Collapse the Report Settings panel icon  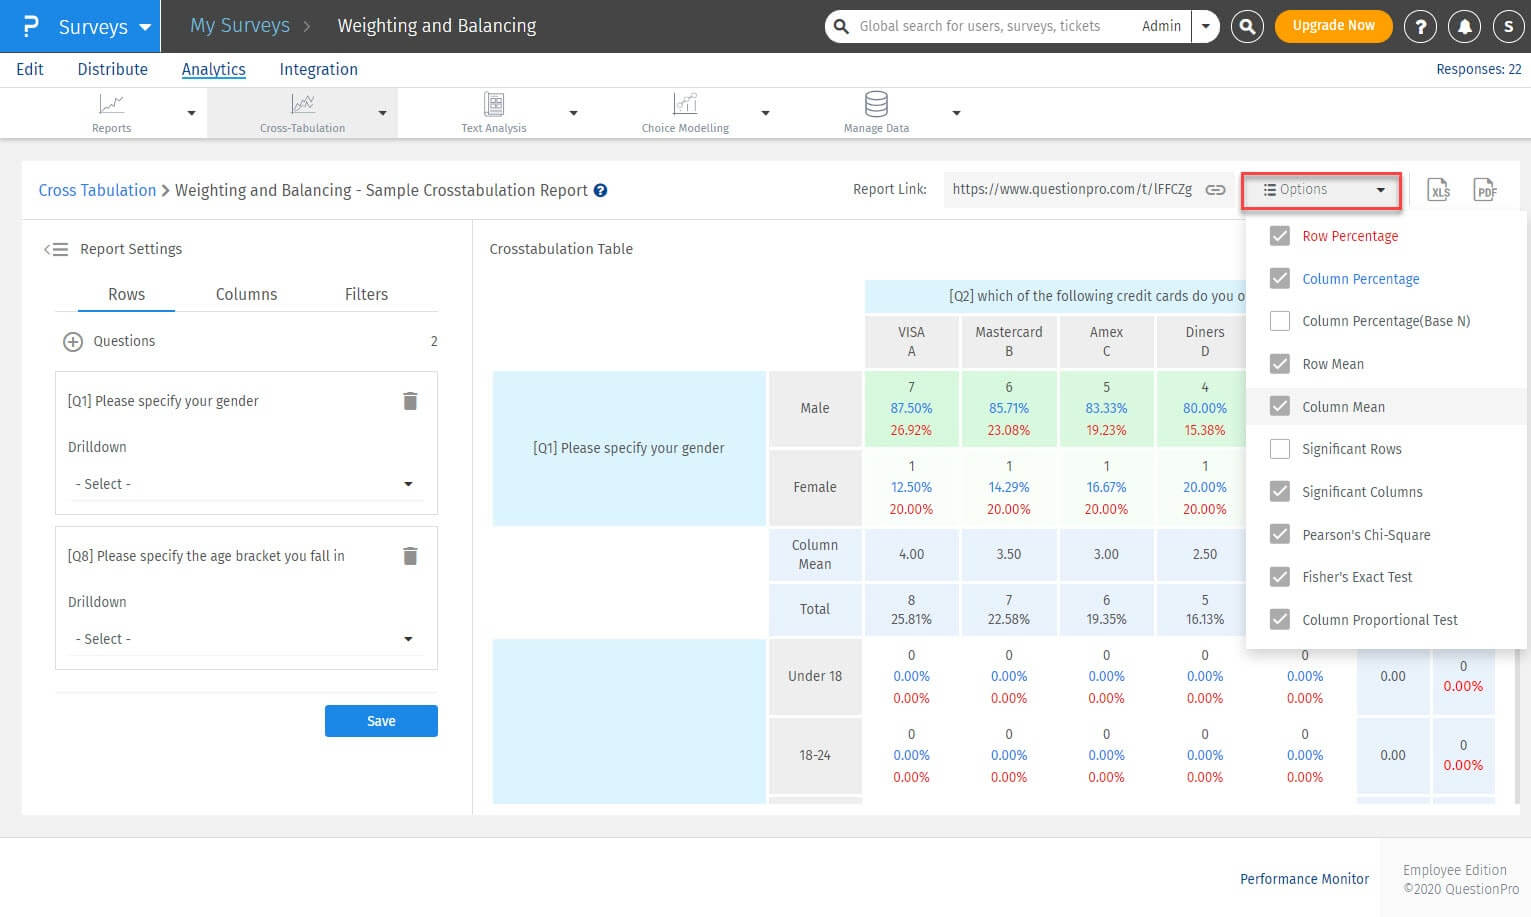click(x=56, y=249)
